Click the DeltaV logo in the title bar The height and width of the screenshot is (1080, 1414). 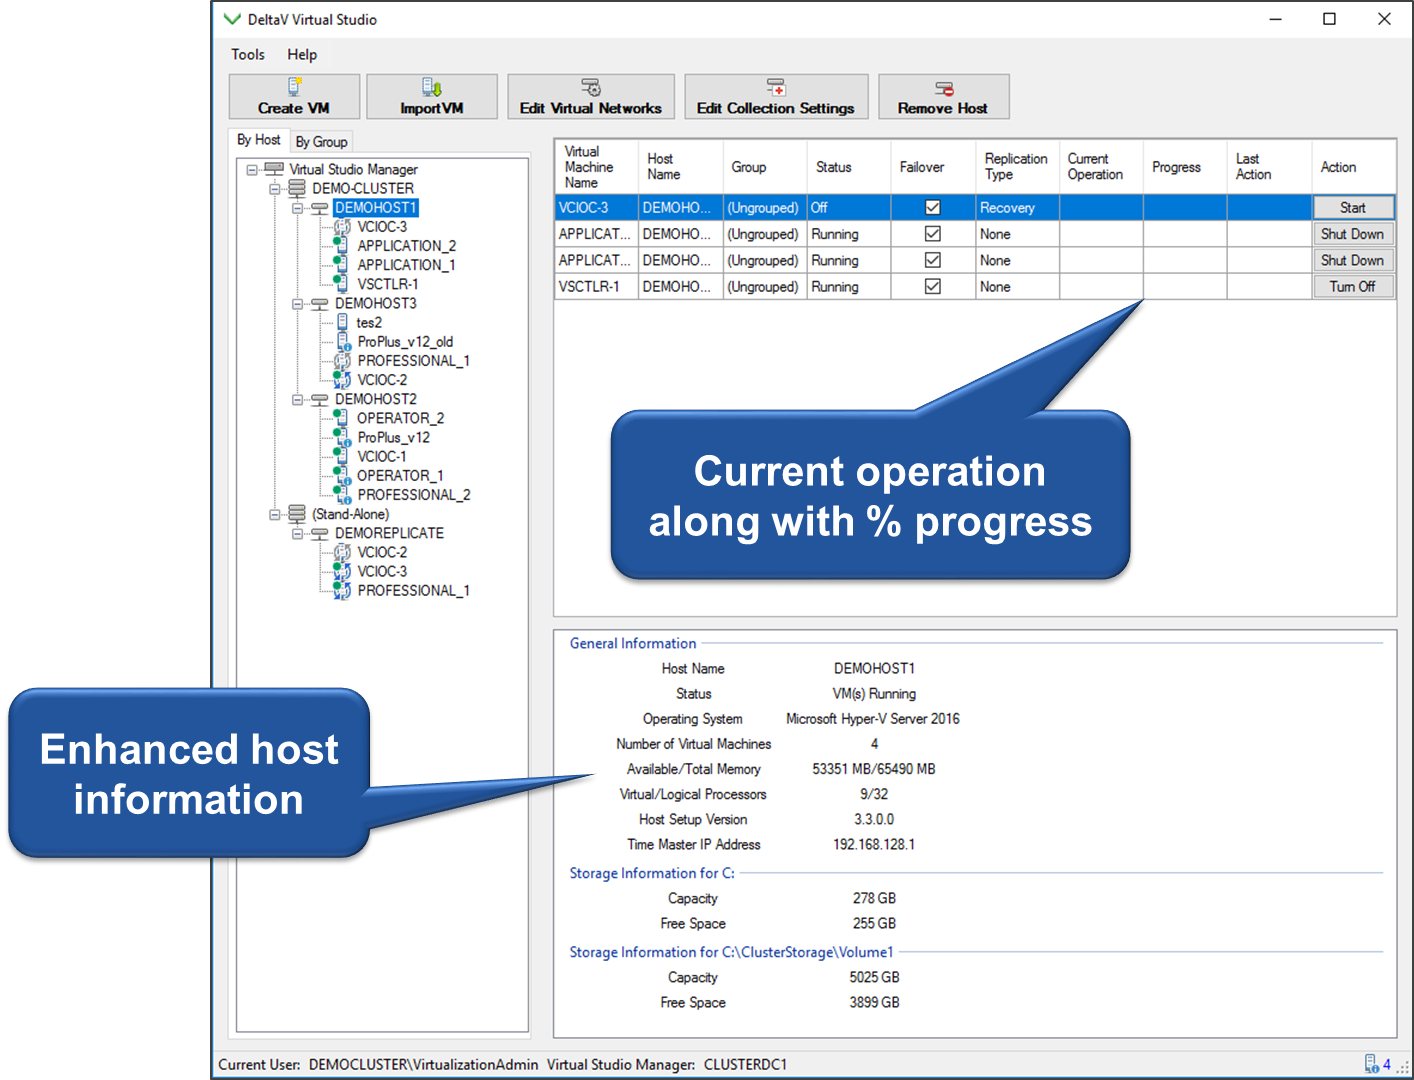[232, 19]
